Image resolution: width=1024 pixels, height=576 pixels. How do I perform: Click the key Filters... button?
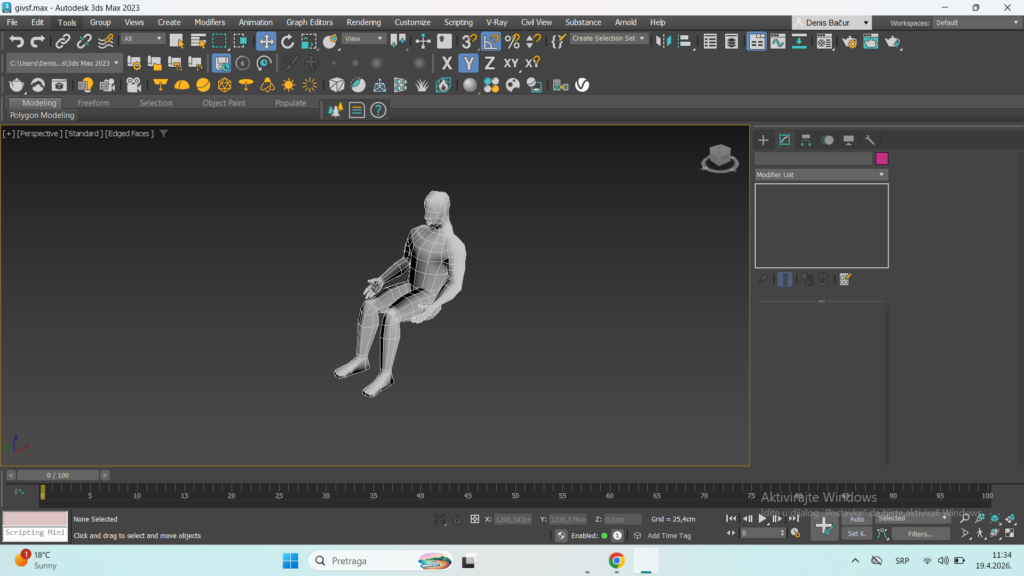pos(921,534)
